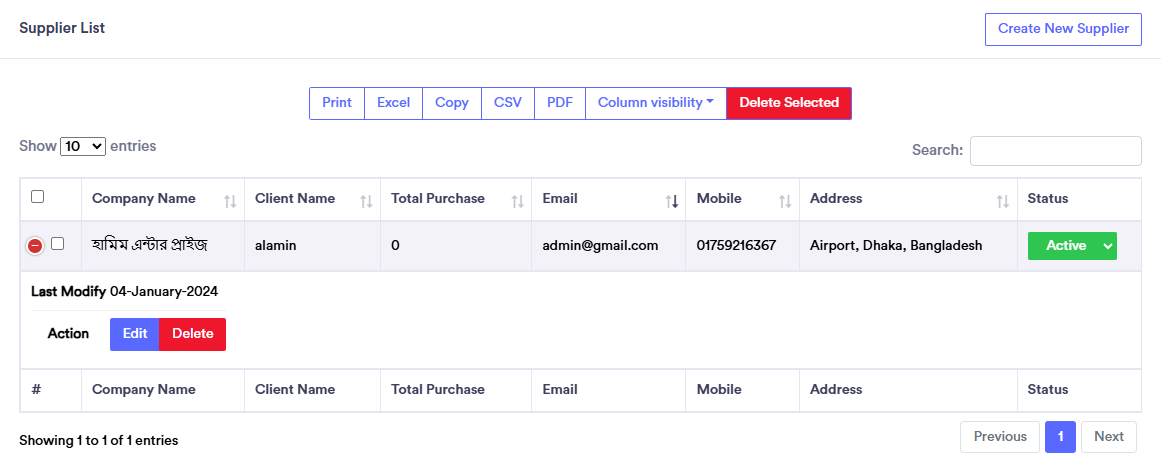Sort by Client Name arrows icon

[x=366, y=201]
